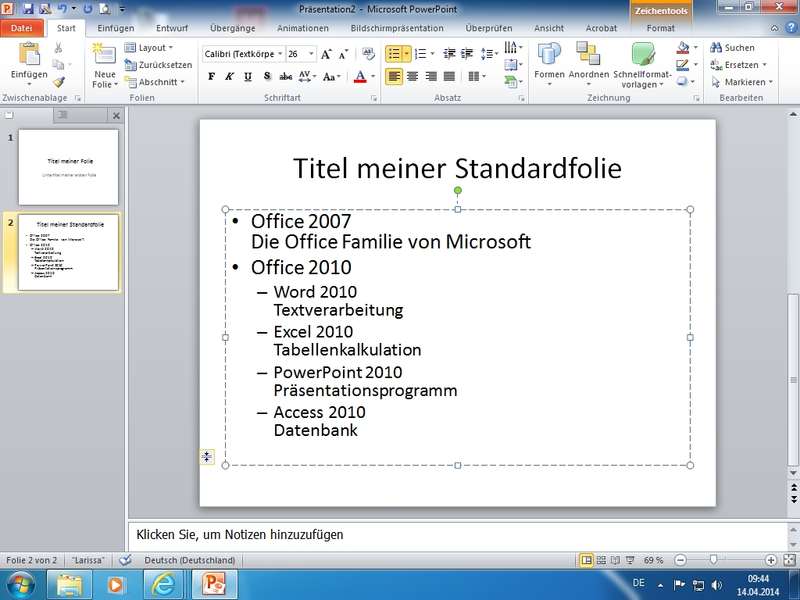The width and height of the screenshot is (800, 600).
Task: Decrease list indent level
Action: point(449,54)
